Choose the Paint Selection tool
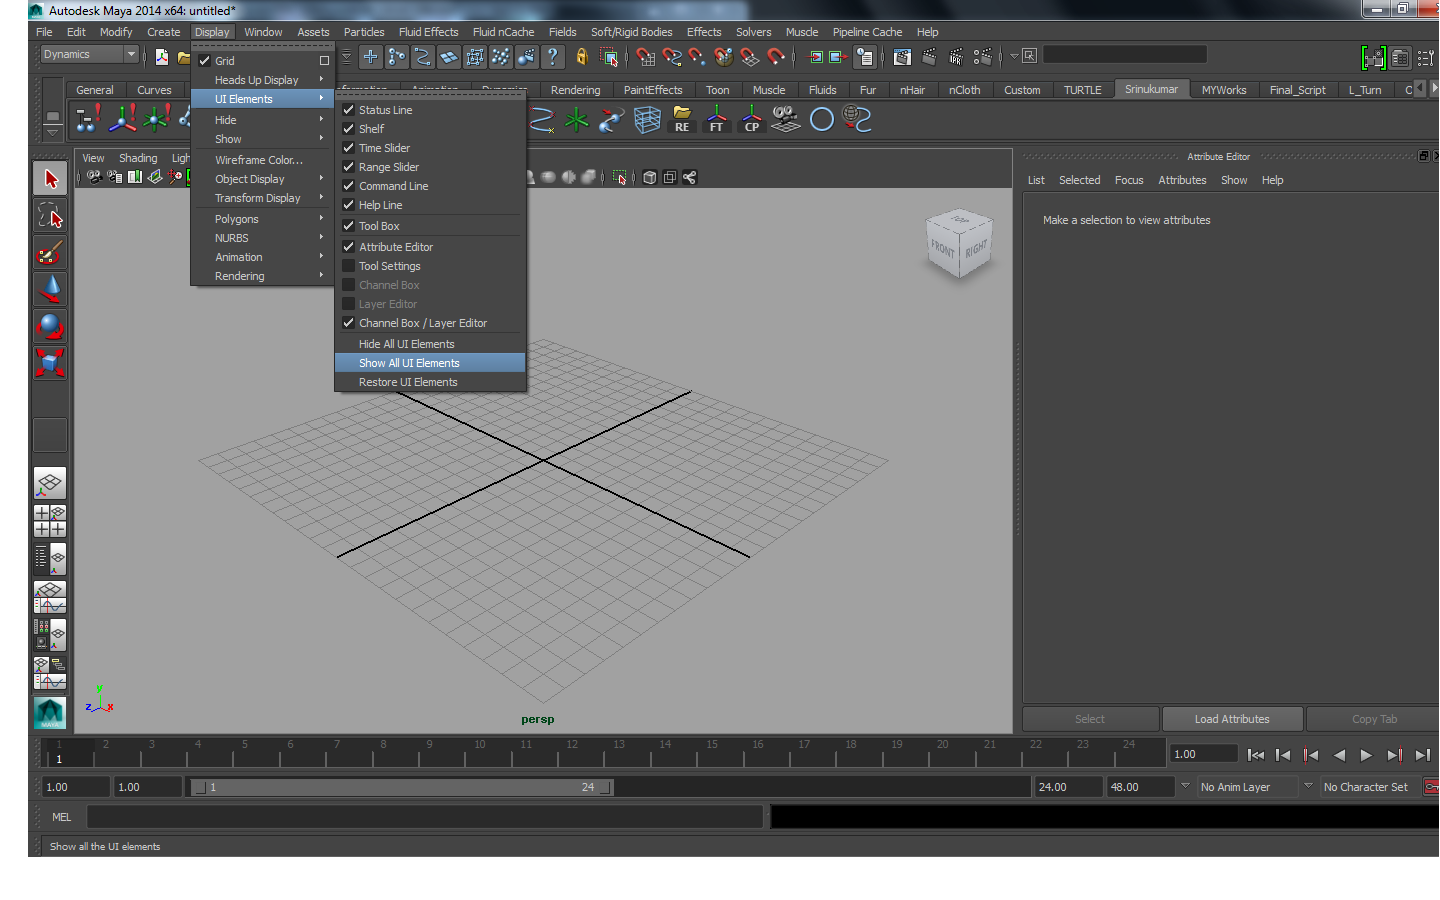 (50, 252)
